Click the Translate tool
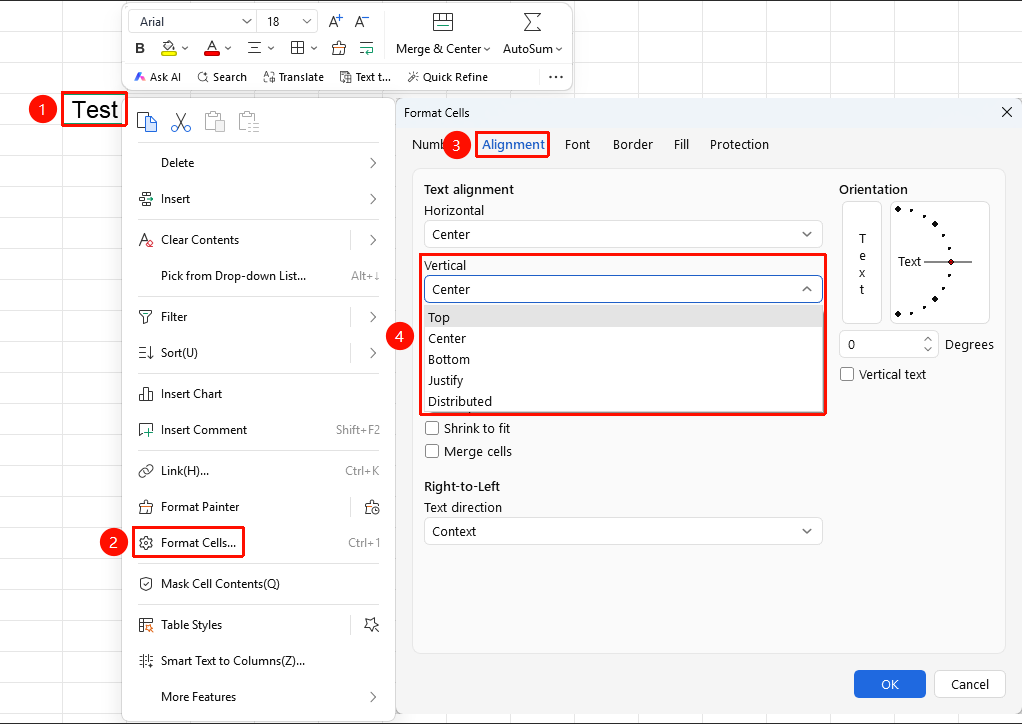Screen dimensions: 1022x724 tap(293, 77)
